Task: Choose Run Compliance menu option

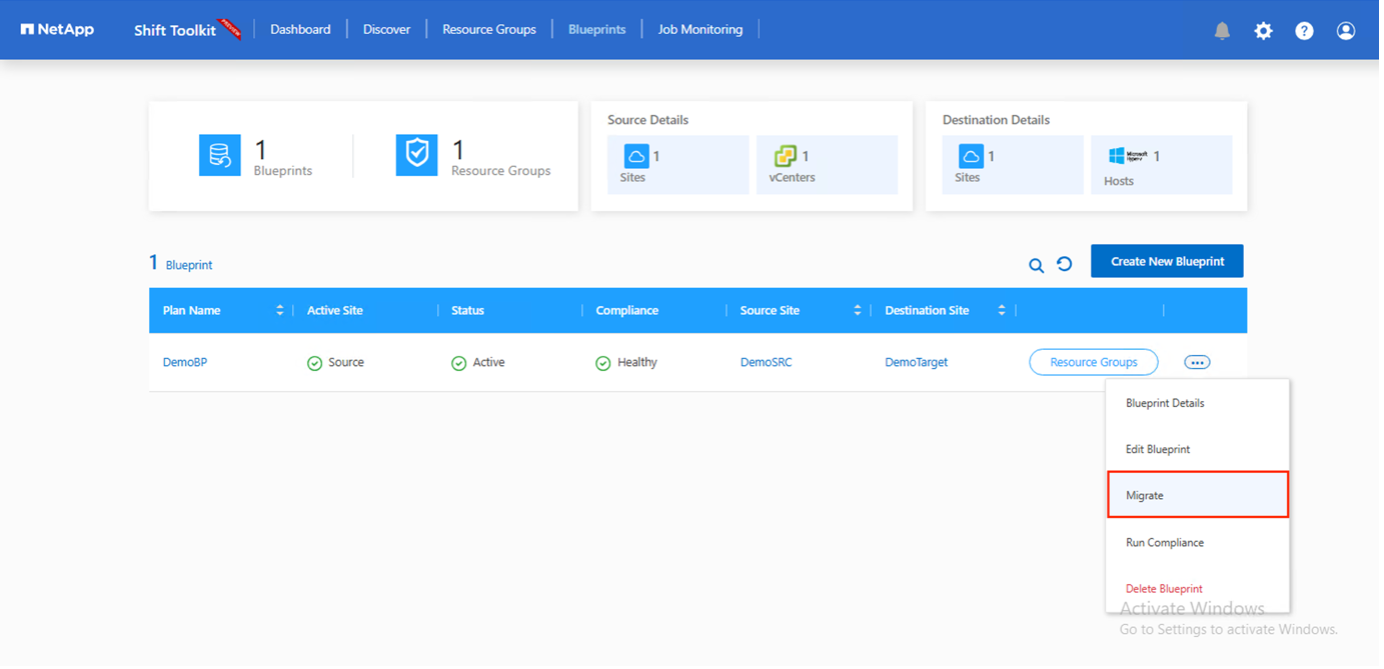Action: point(1165,542)
